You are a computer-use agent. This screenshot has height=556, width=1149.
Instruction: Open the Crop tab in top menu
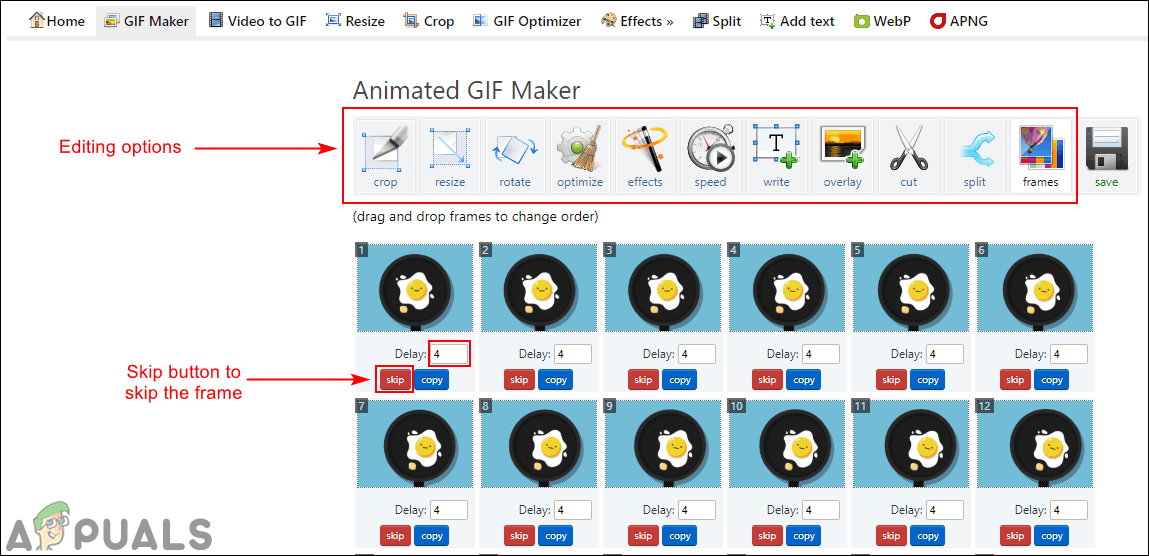[429, 21]
